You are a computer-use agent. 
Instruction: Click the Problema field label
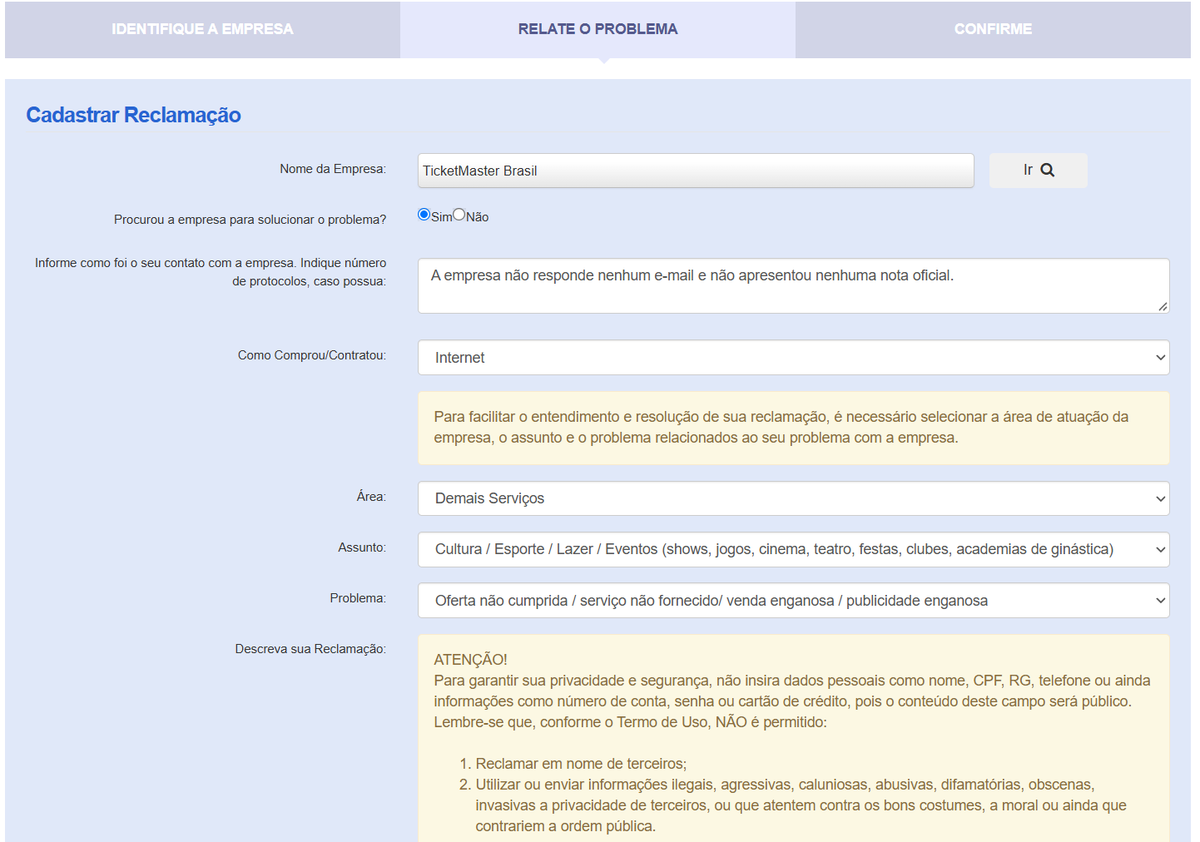tap(358, 598)
